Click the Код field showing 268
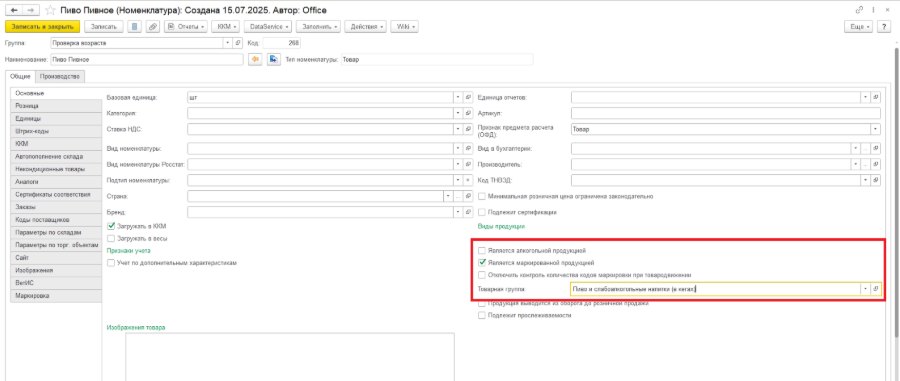The height and width of the screenshot is (381, 900). click(282, 43)
